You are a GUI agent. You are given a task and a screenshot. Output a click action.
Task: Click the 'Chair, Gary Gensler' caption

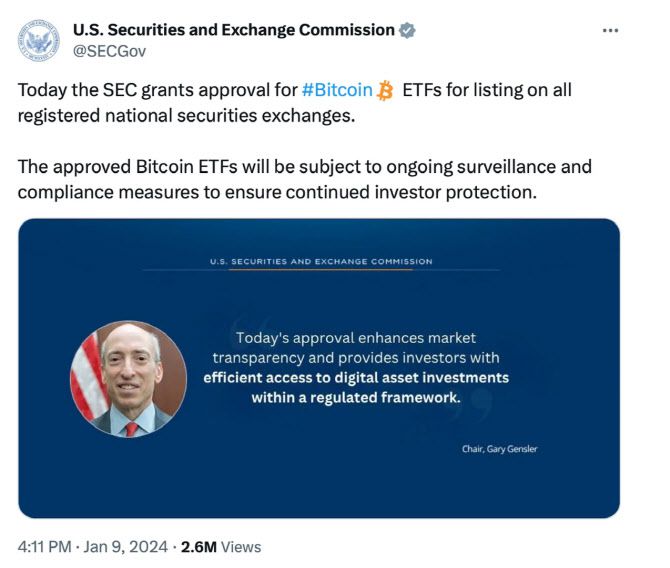click(499, 449)
